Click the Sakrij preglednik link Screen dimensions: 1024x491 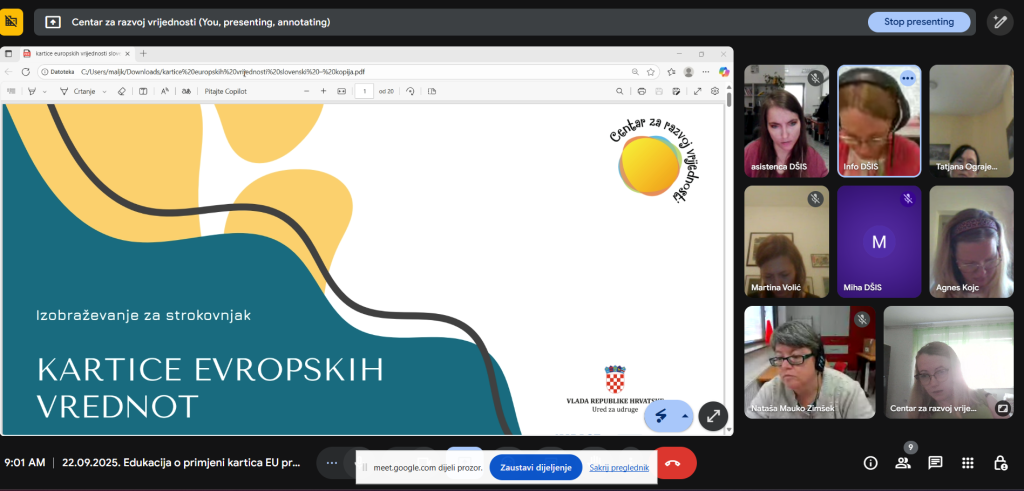coord(619,467)
